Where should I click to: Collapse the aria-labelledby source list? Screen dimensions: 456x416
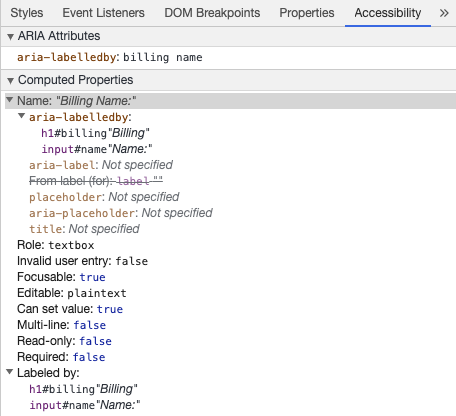(22, 116)
